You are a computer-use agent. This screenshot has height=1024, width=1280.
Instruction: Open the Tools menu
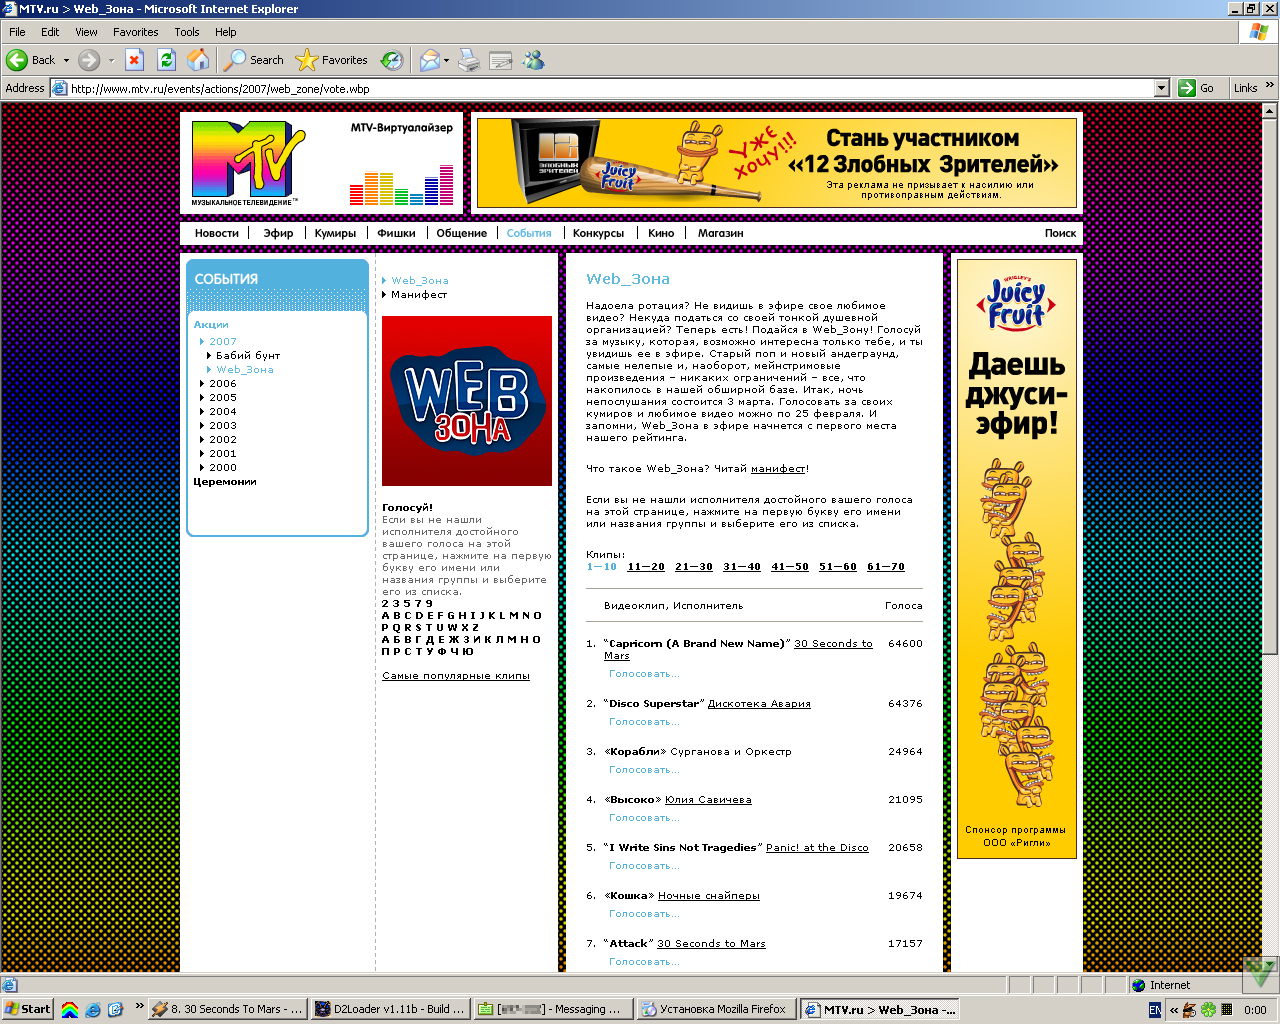point(187,32)
